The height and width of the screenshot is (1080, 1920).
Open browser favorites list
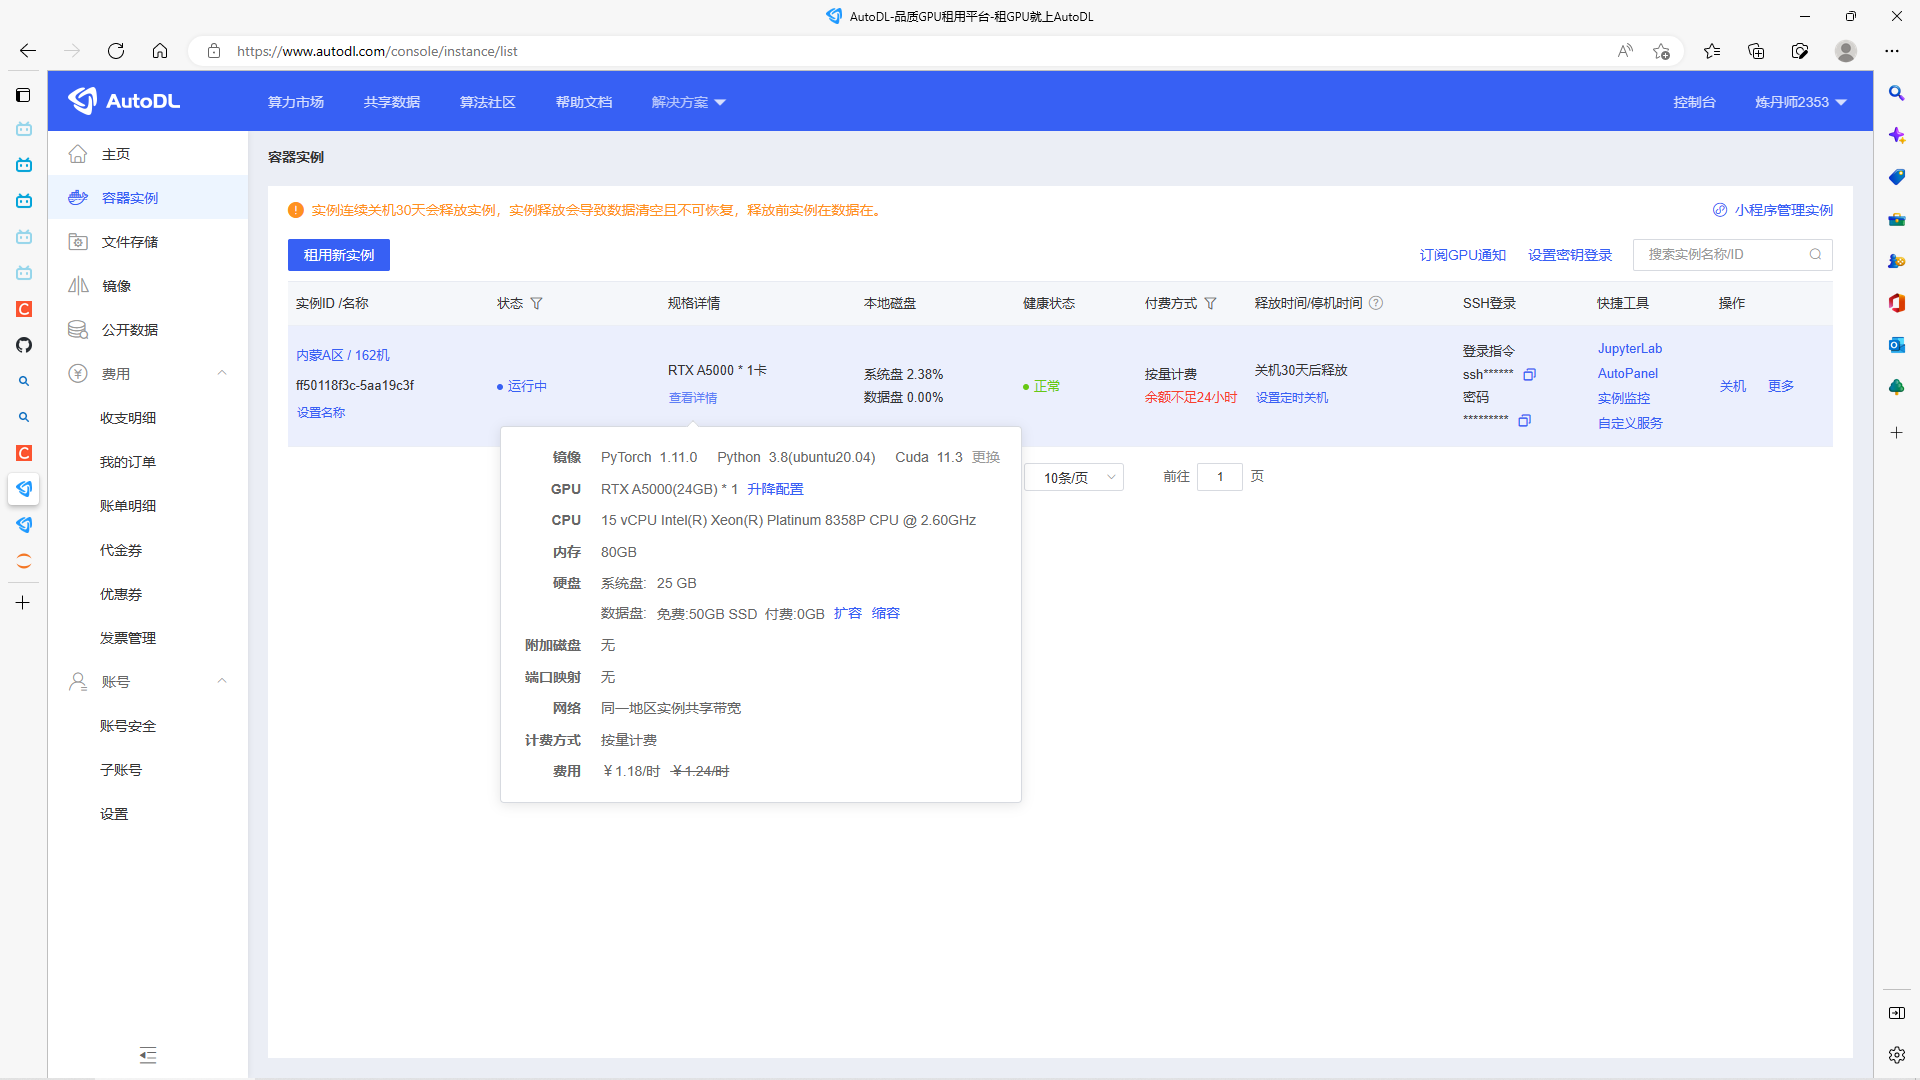[x=1712, y=51]
